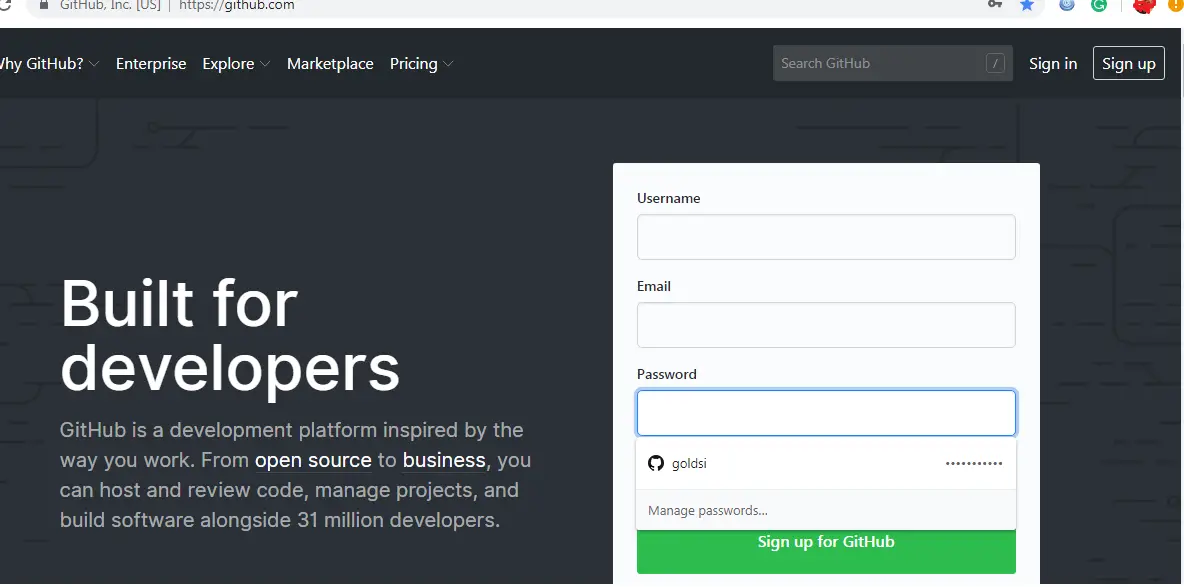1184x587 pixels.
Task: Bookmark this page using the star icon
Action: [1027, 6]
